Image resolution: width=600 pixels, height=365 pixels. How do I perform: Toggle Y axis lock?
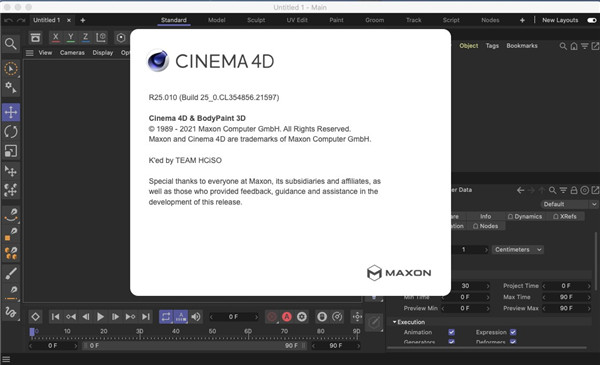71,37
